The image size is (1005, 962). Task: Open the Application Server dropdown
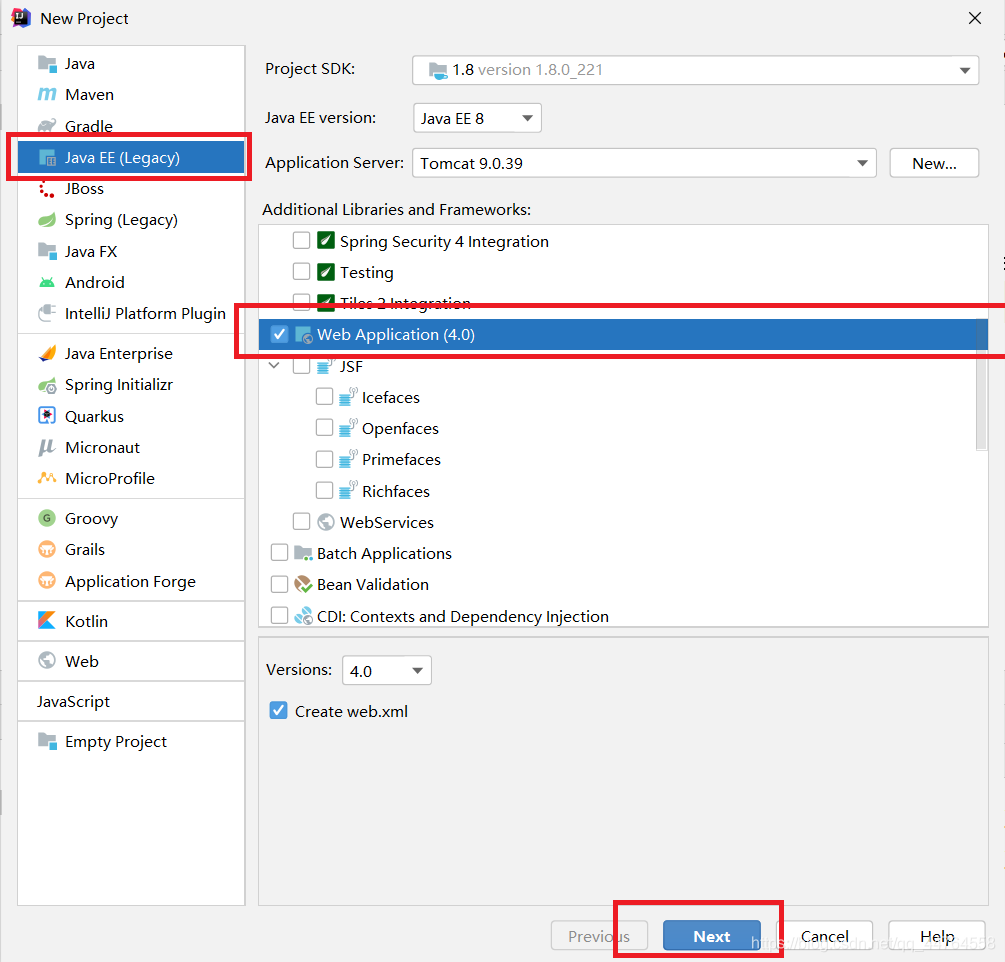click(644, 163)
